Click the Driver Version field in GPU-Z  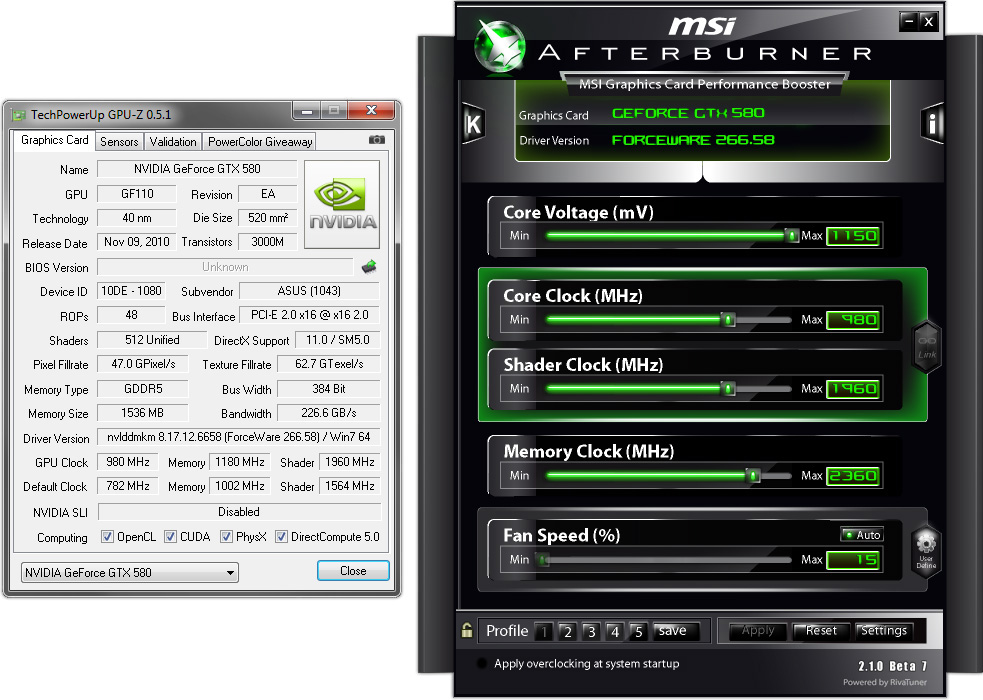tap(238, 437)
